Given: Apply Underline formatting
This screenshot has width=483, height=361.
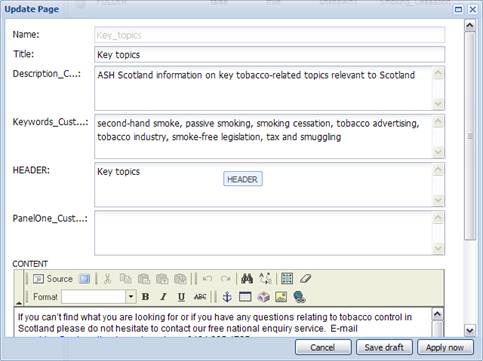Looking at the screenshot, I should pyautogui.click(x=181, y=297).
